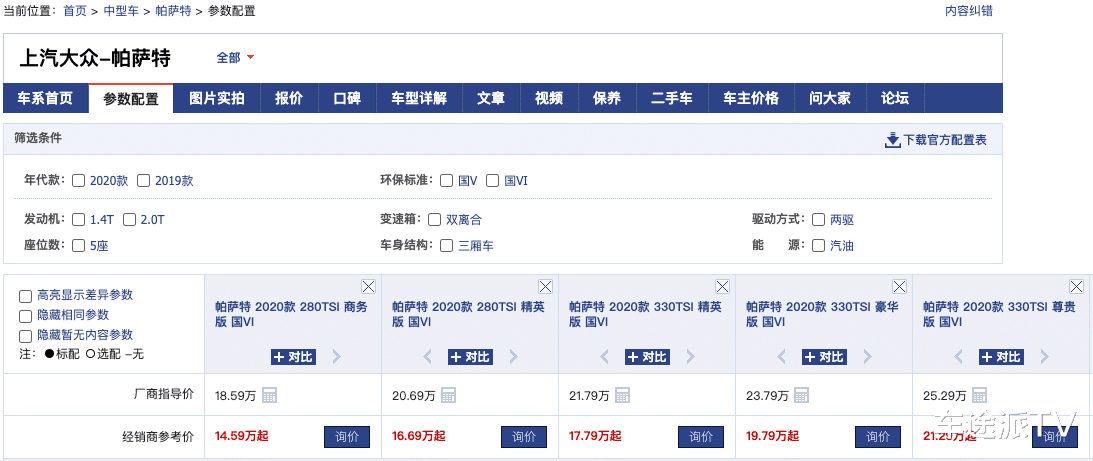This screenshot has height=461, width=1093.
Task: Move 330TSI 豪华版 column right with arrow
Action: 868,357
